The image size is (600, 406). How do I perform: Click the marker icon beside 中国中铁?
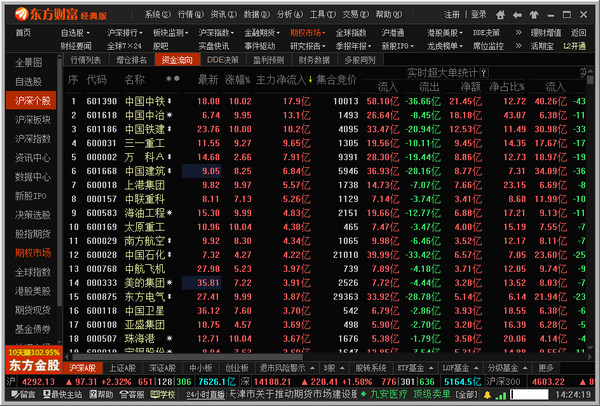click(x=169, y=101)
